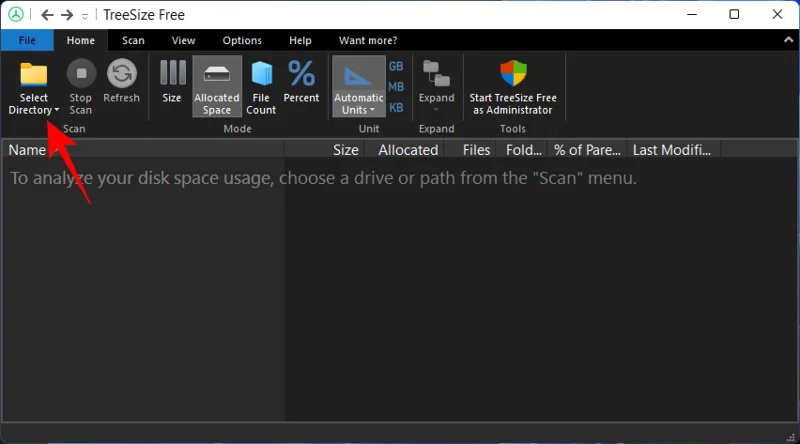
Task: Open the quick access toolbar dropdown
Action: click(85, 16)
